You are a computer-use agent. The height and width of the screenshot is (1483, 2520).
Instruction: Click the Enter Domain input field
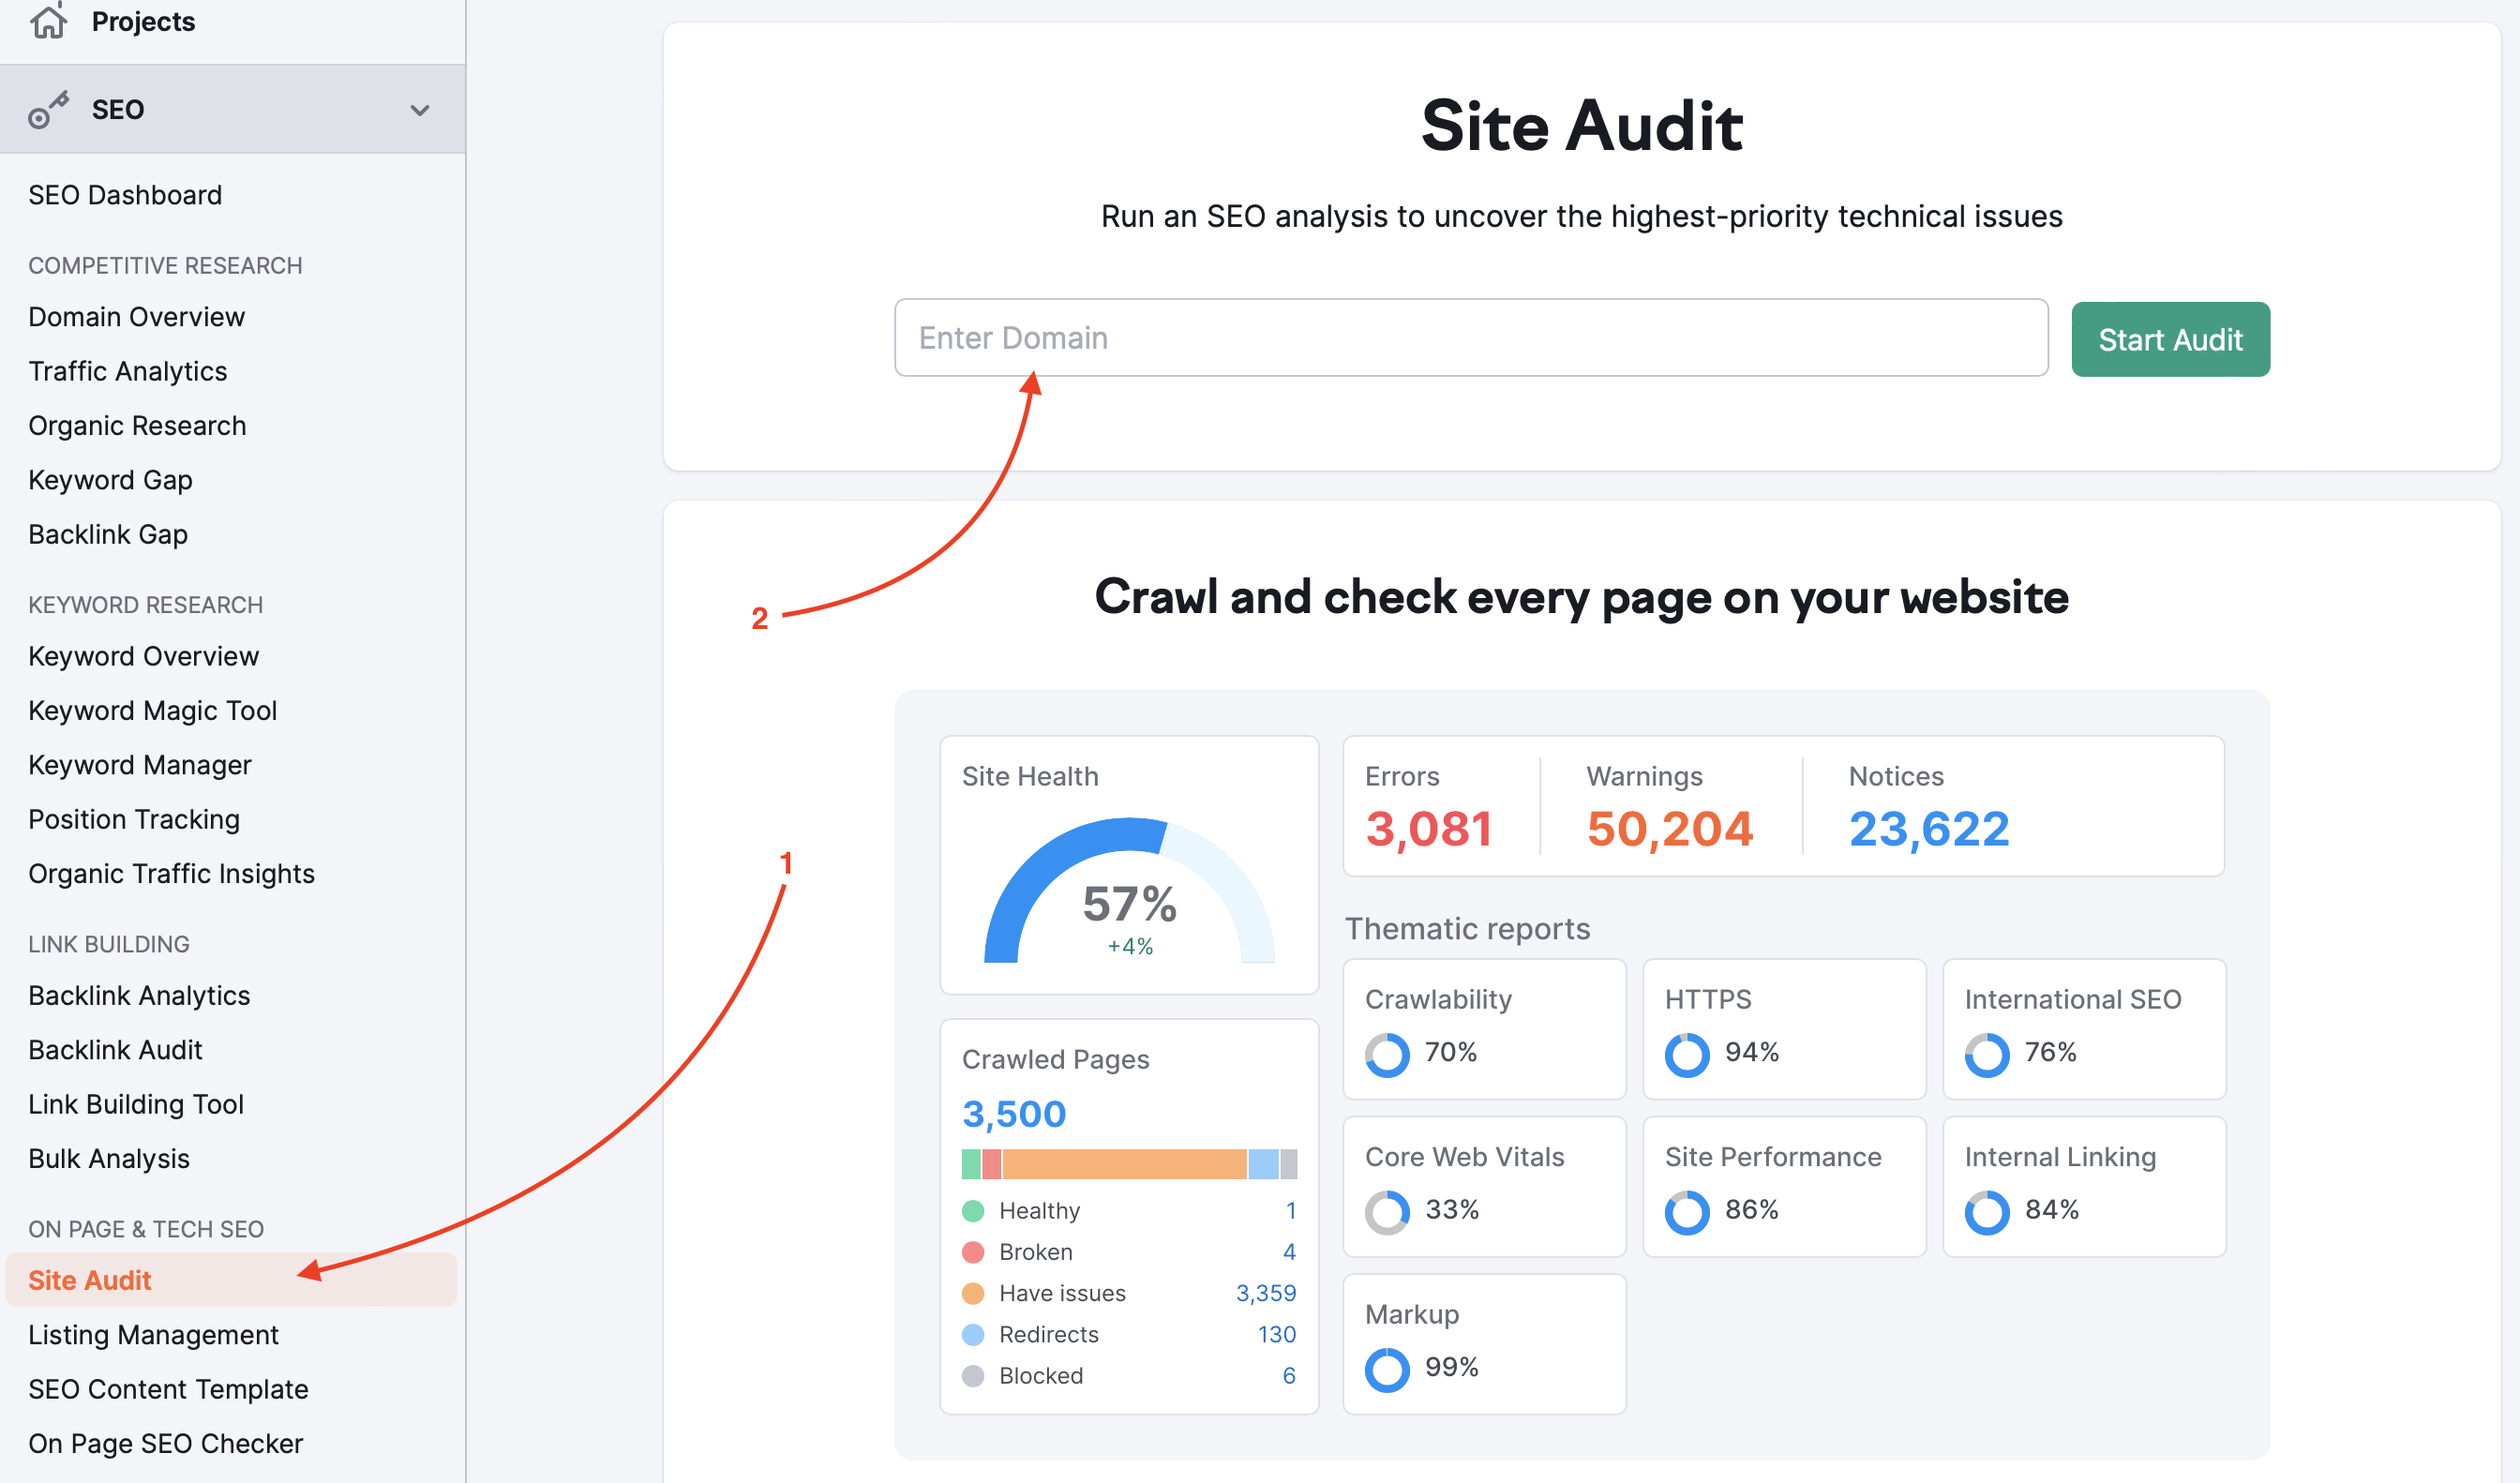click(1472, 337)
